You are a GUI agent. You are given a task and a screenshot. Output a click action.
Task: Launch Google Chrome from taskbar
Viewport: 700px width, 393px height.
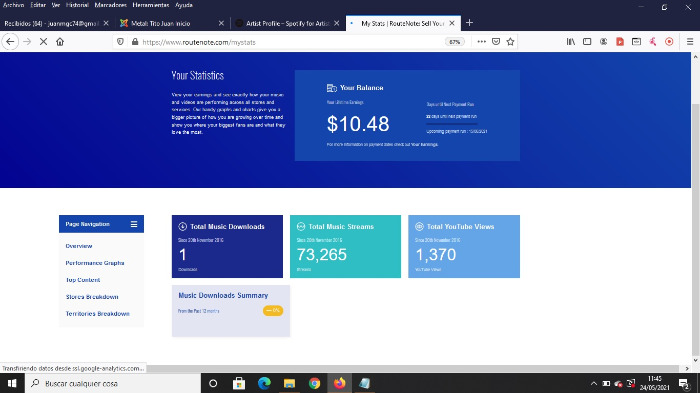pos(314,383)
